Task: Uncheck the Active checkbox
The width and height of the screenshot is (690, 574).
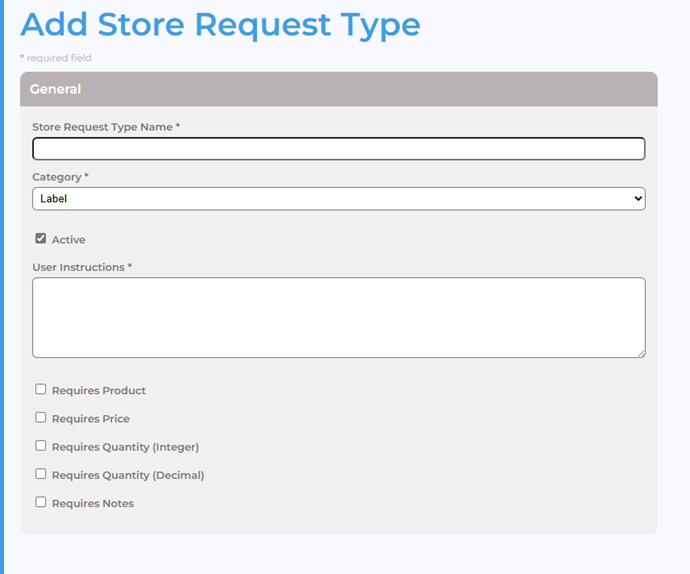Action: click(x=41, y=239)
